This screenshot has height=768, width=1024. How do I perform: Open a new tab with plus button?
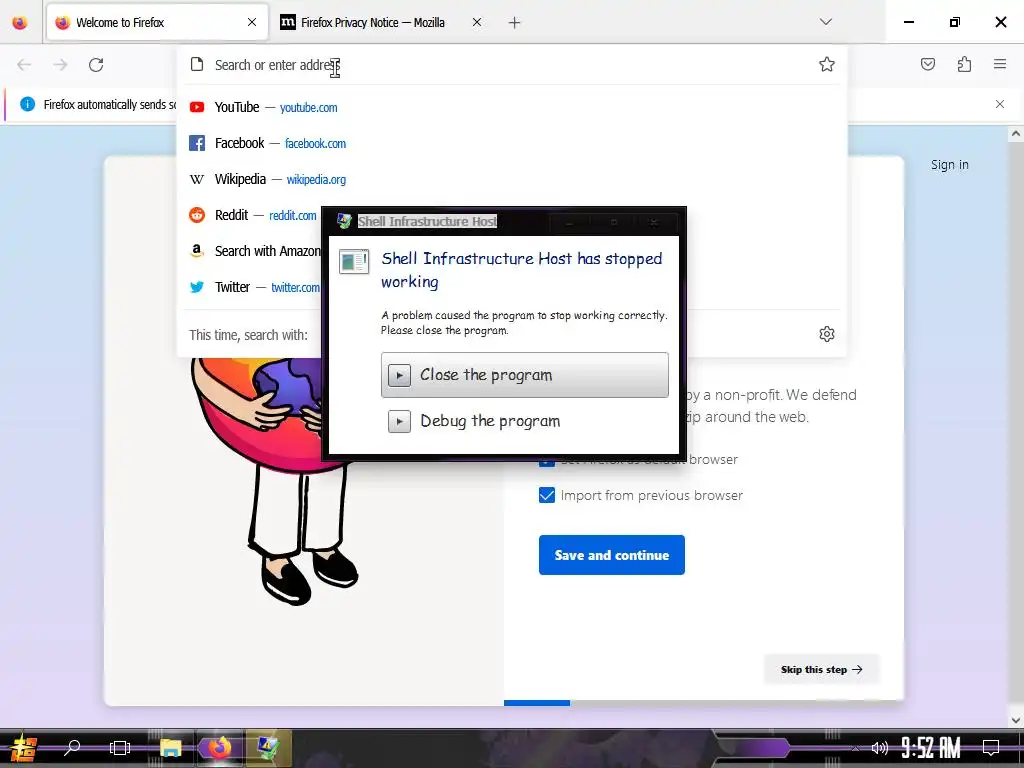pos(515,23)
